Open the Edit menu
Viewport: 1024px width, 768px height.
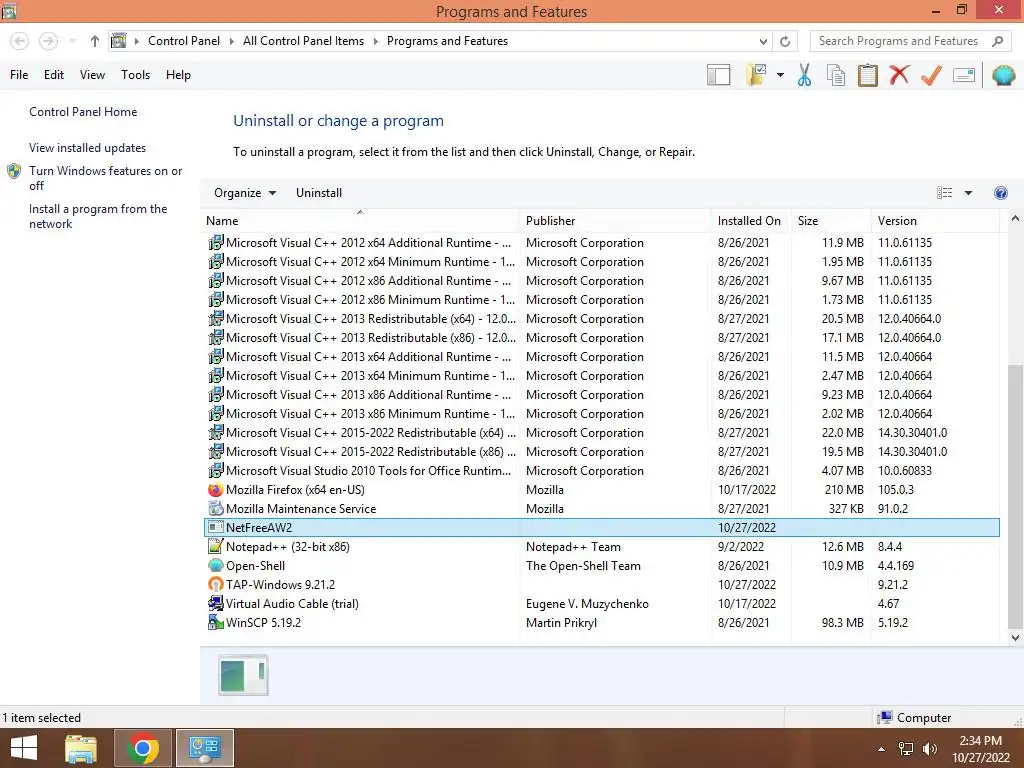tap(54, 75)
